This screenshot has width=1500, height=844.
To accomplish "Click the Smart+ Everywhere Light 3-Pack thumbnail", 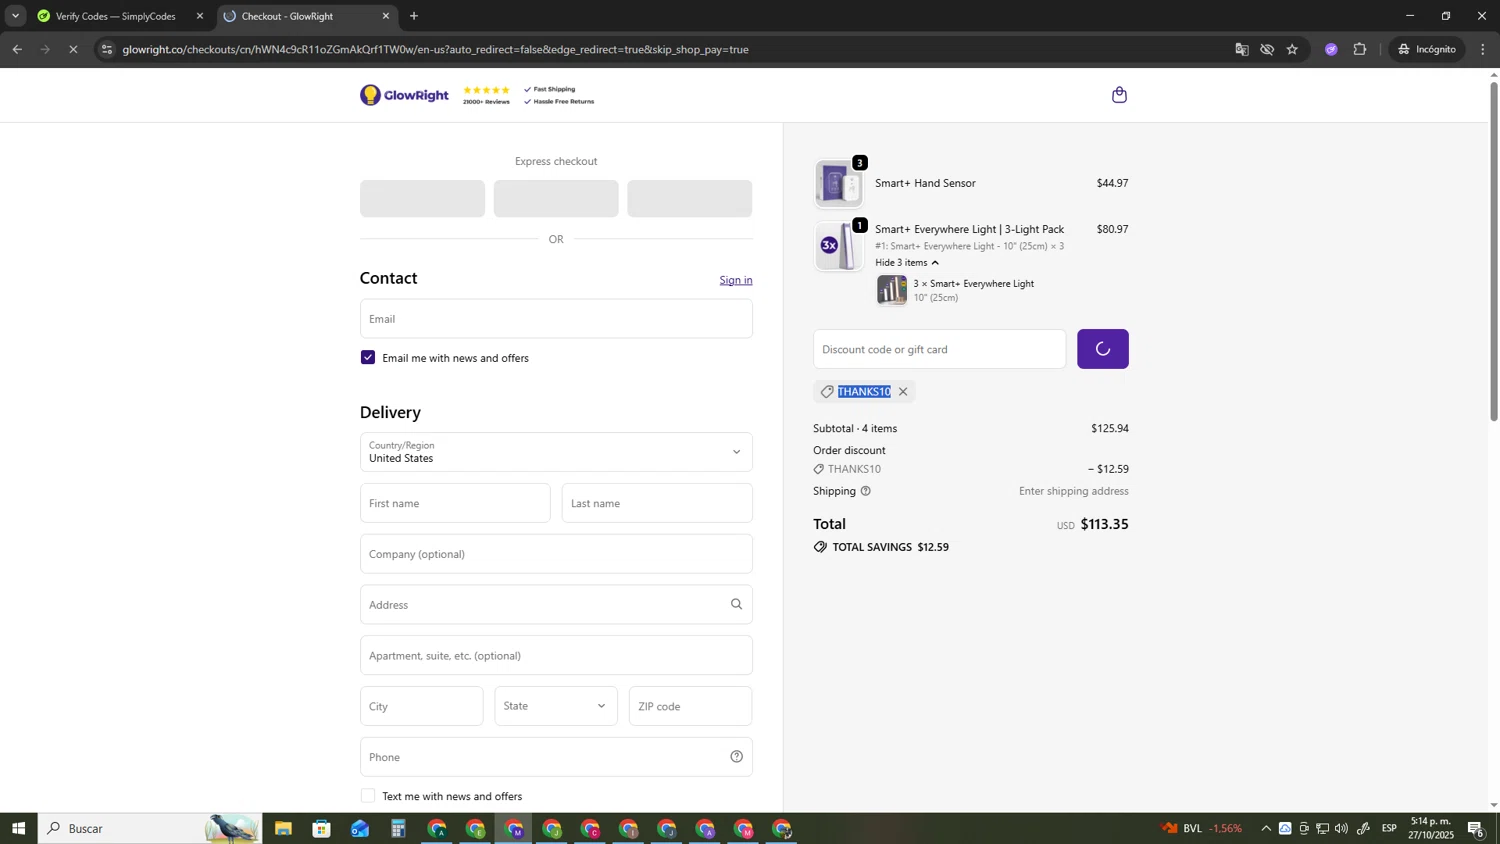I will (839, 246).
